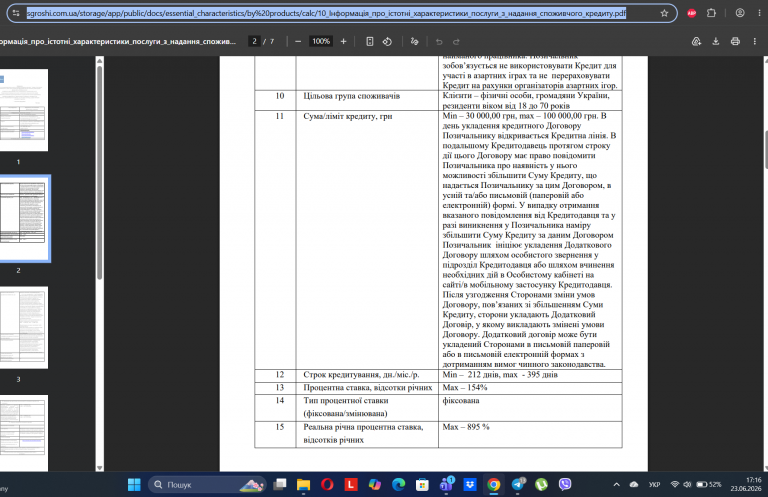Launch Opera browser from taskbar
This screenshot has width=768, height=497.
(x=327, y=485)
